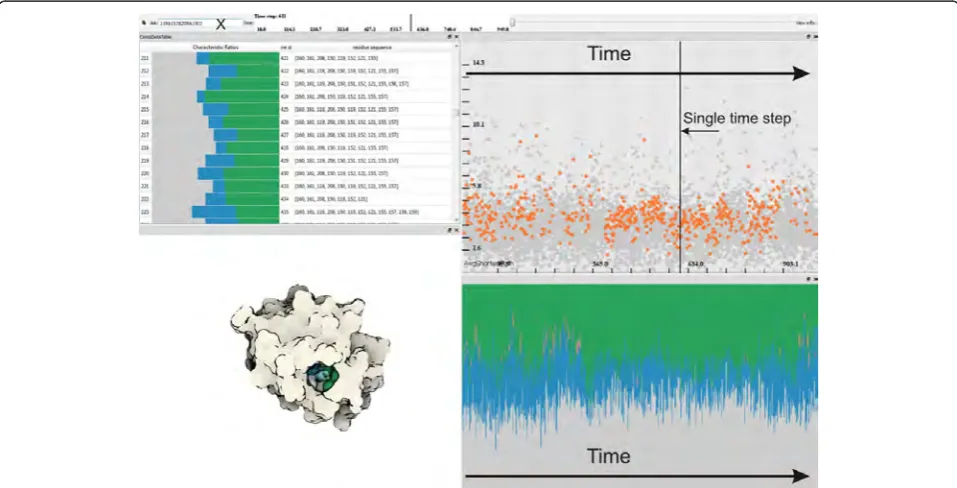
Task: Click the table scrollbar up arrow
Action: click(457, 46)
